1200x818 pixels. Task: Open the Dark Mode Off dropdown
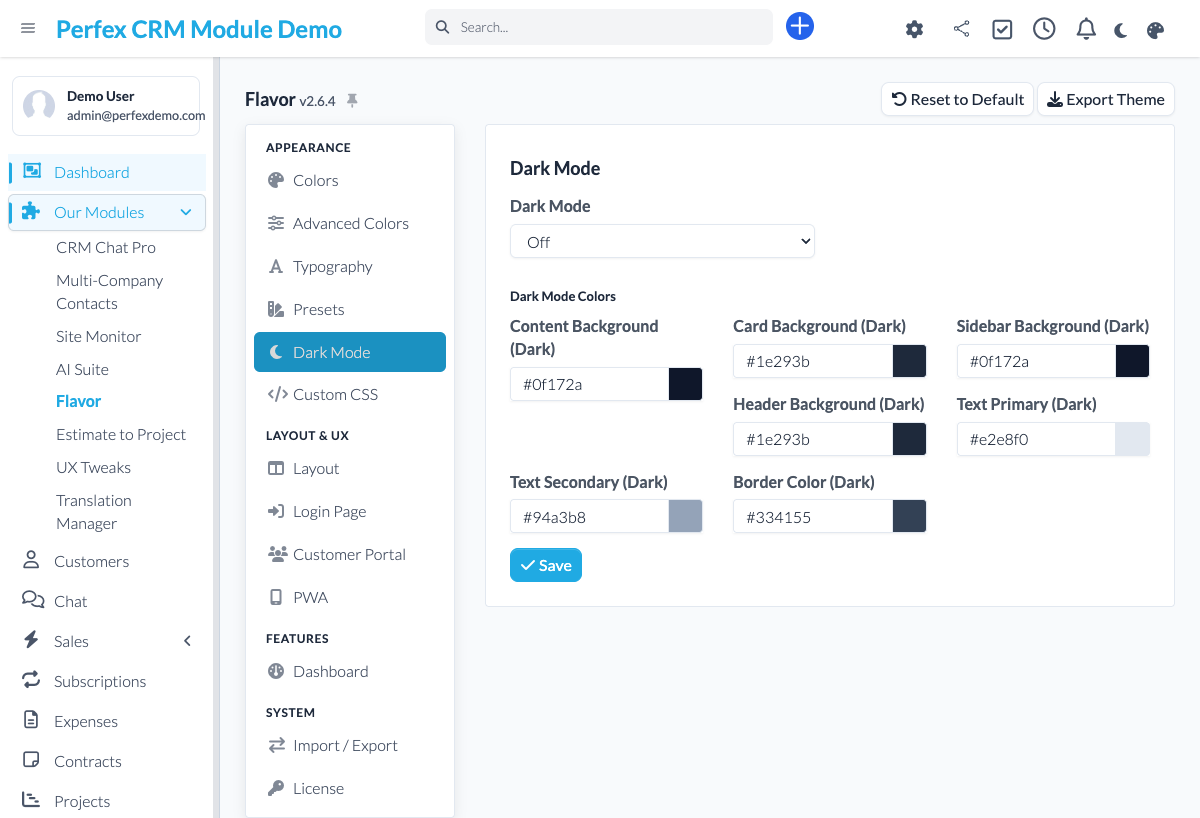pyautogui.click(x=662, y=242)
